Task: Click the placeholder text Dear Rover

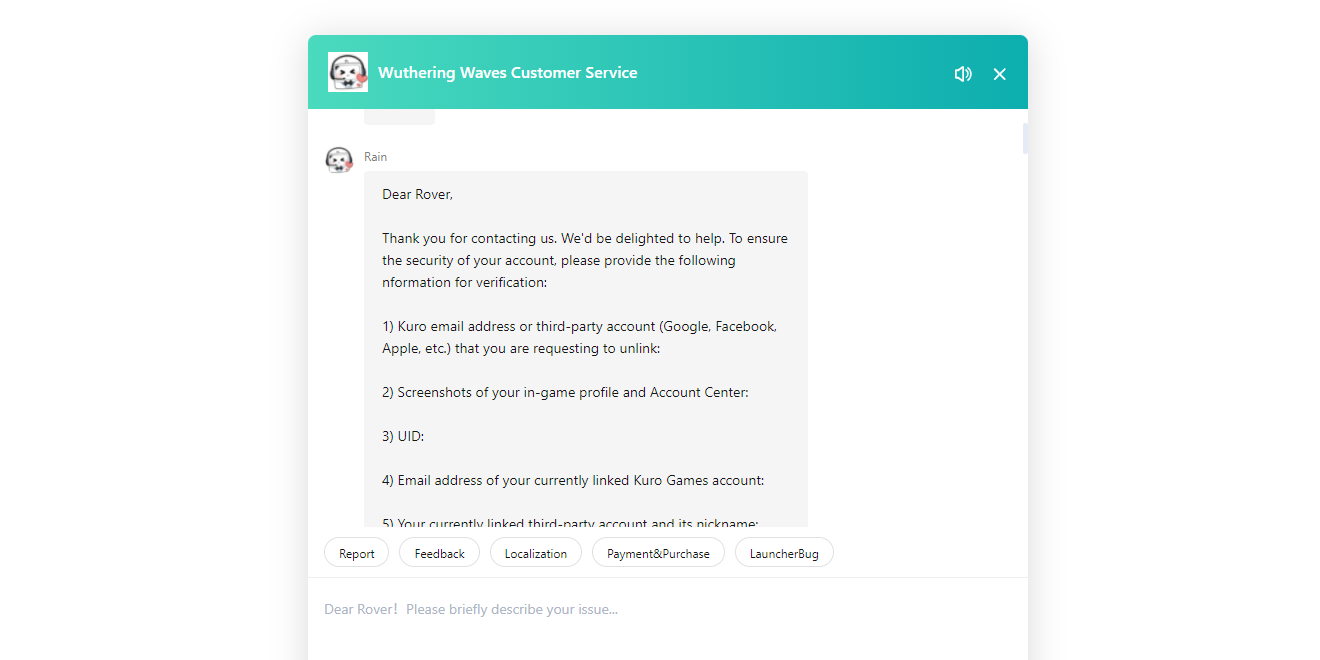Action: [x=360, y=609]
